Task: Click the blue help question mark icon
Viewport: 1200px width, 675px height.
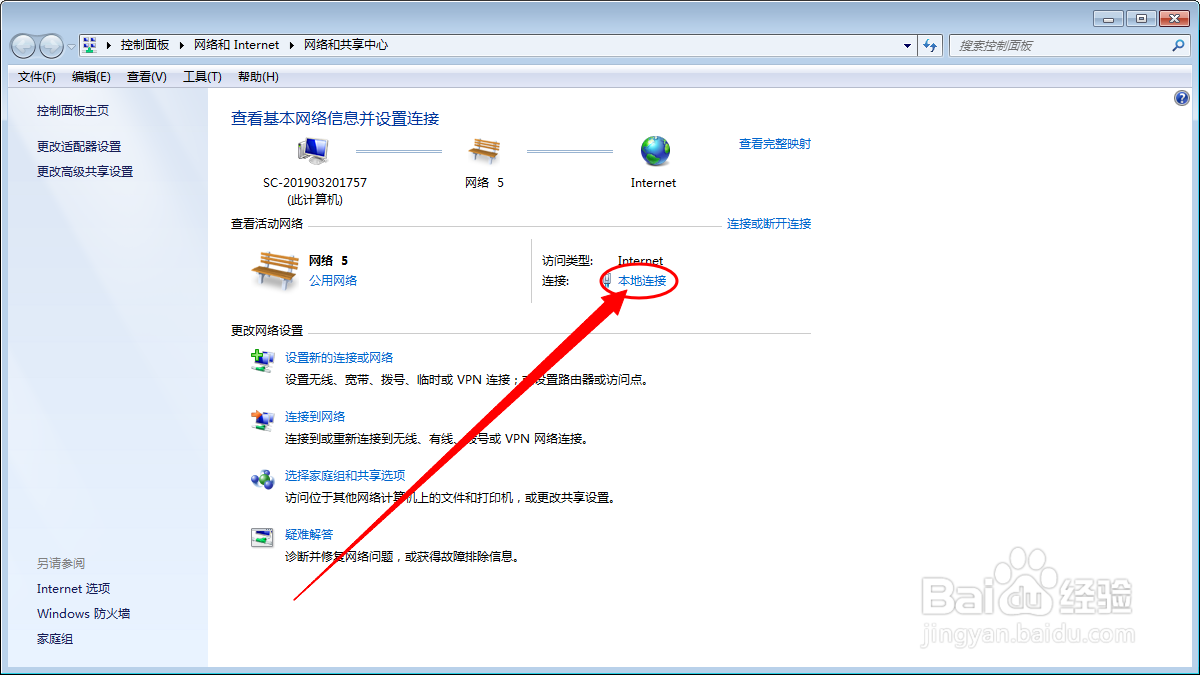Action: [1182, 97]
